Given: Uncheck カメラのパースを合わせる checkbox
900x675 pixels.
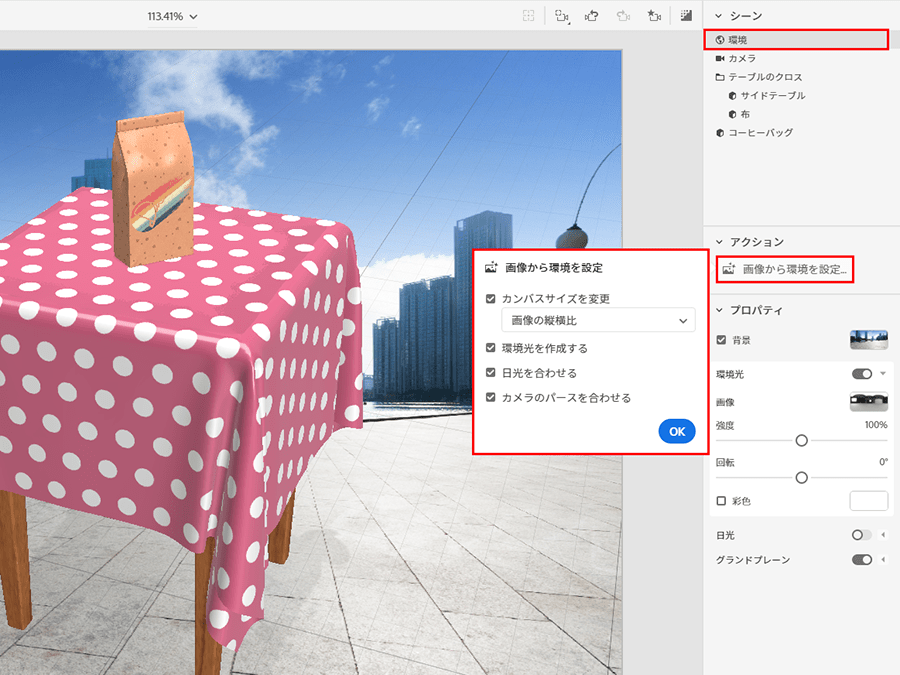Looking at the screenshot, I should (490, 397).
